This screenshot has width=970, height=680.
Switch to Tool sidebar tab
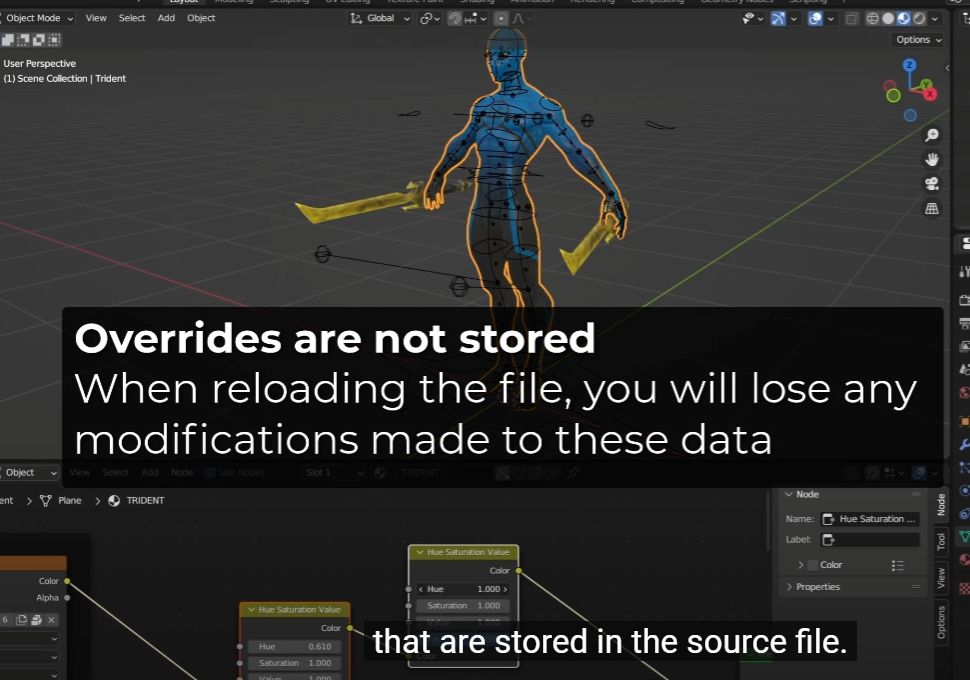tap(941, 541)
